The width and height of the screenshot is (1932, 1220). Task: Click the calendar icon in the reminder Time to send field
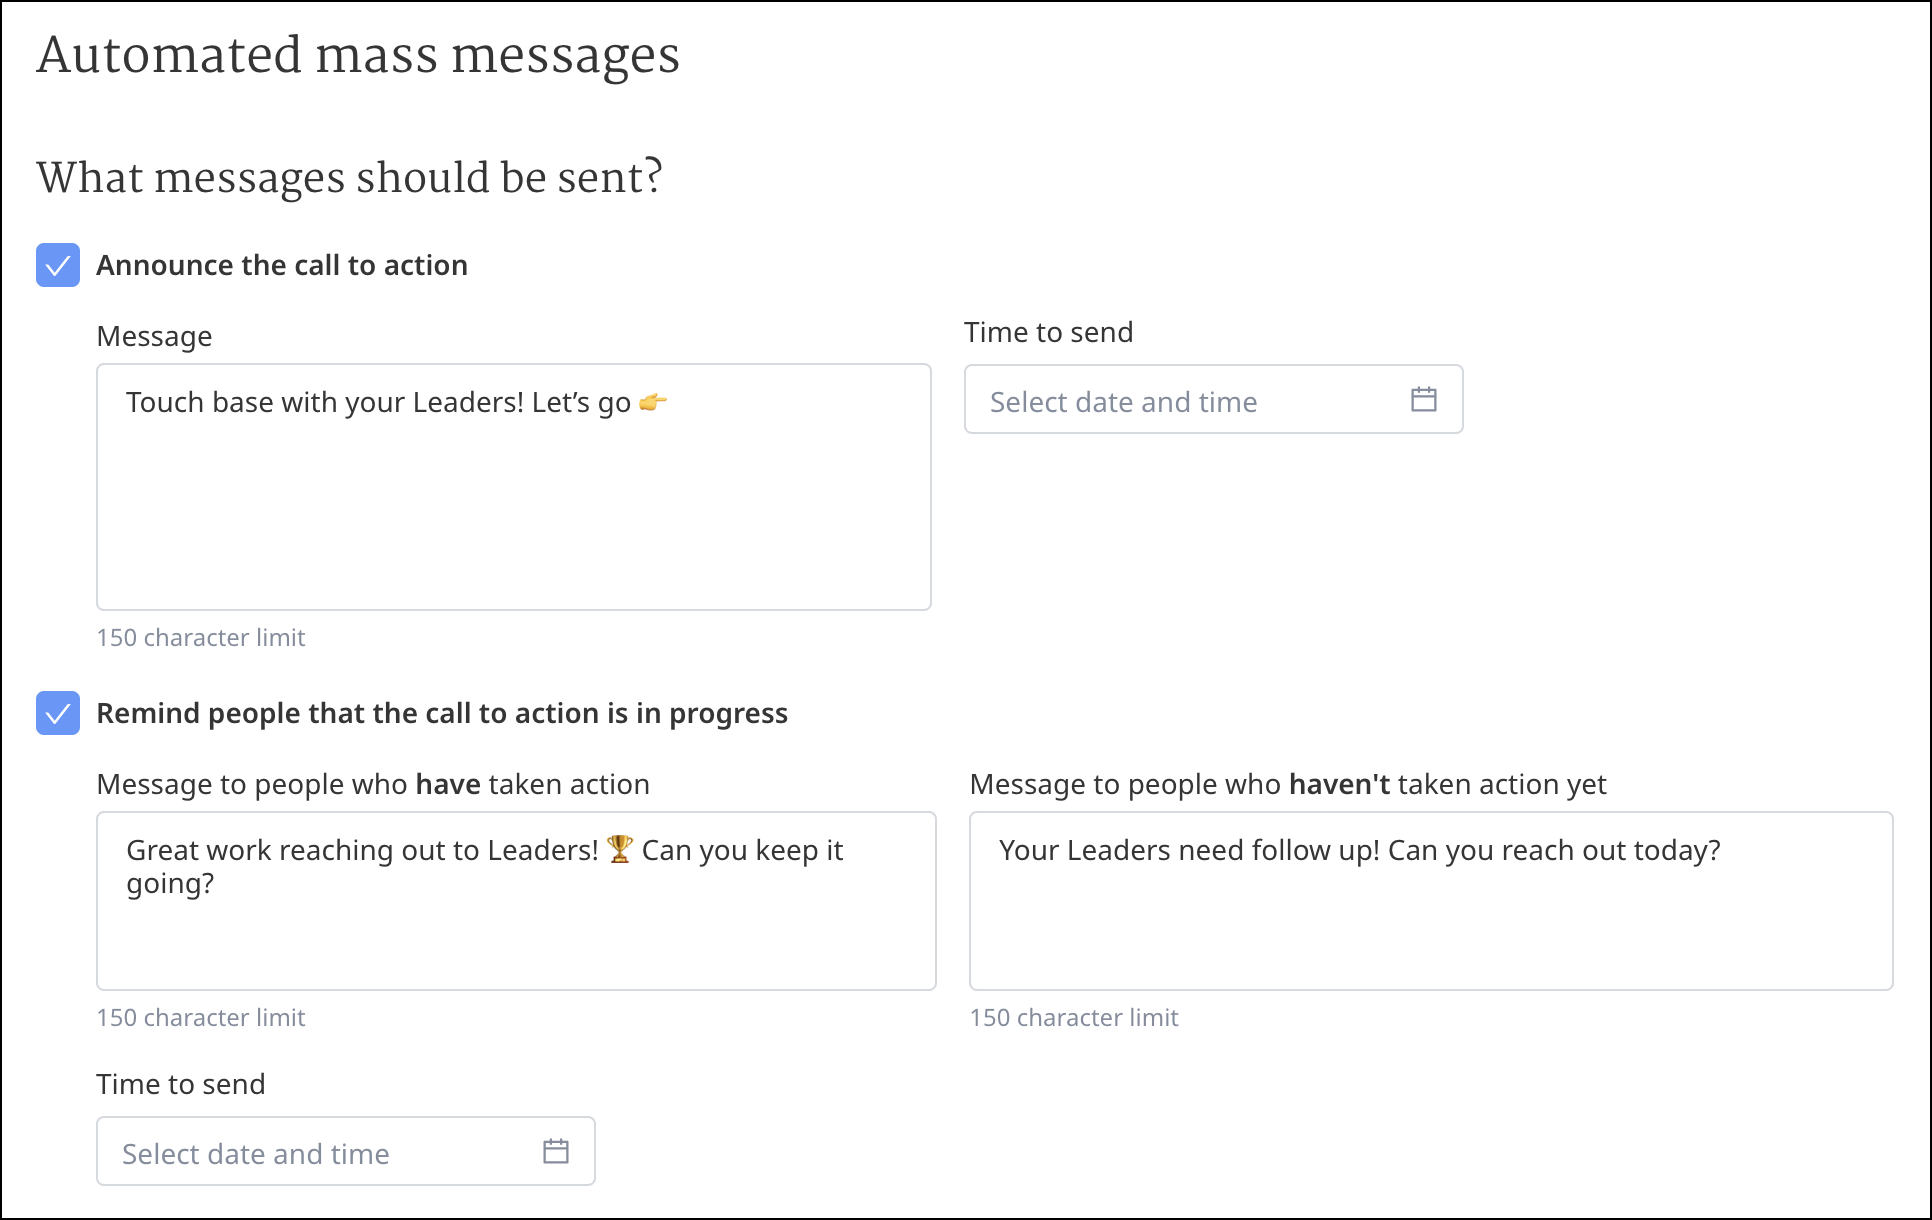coord(555,1152)
